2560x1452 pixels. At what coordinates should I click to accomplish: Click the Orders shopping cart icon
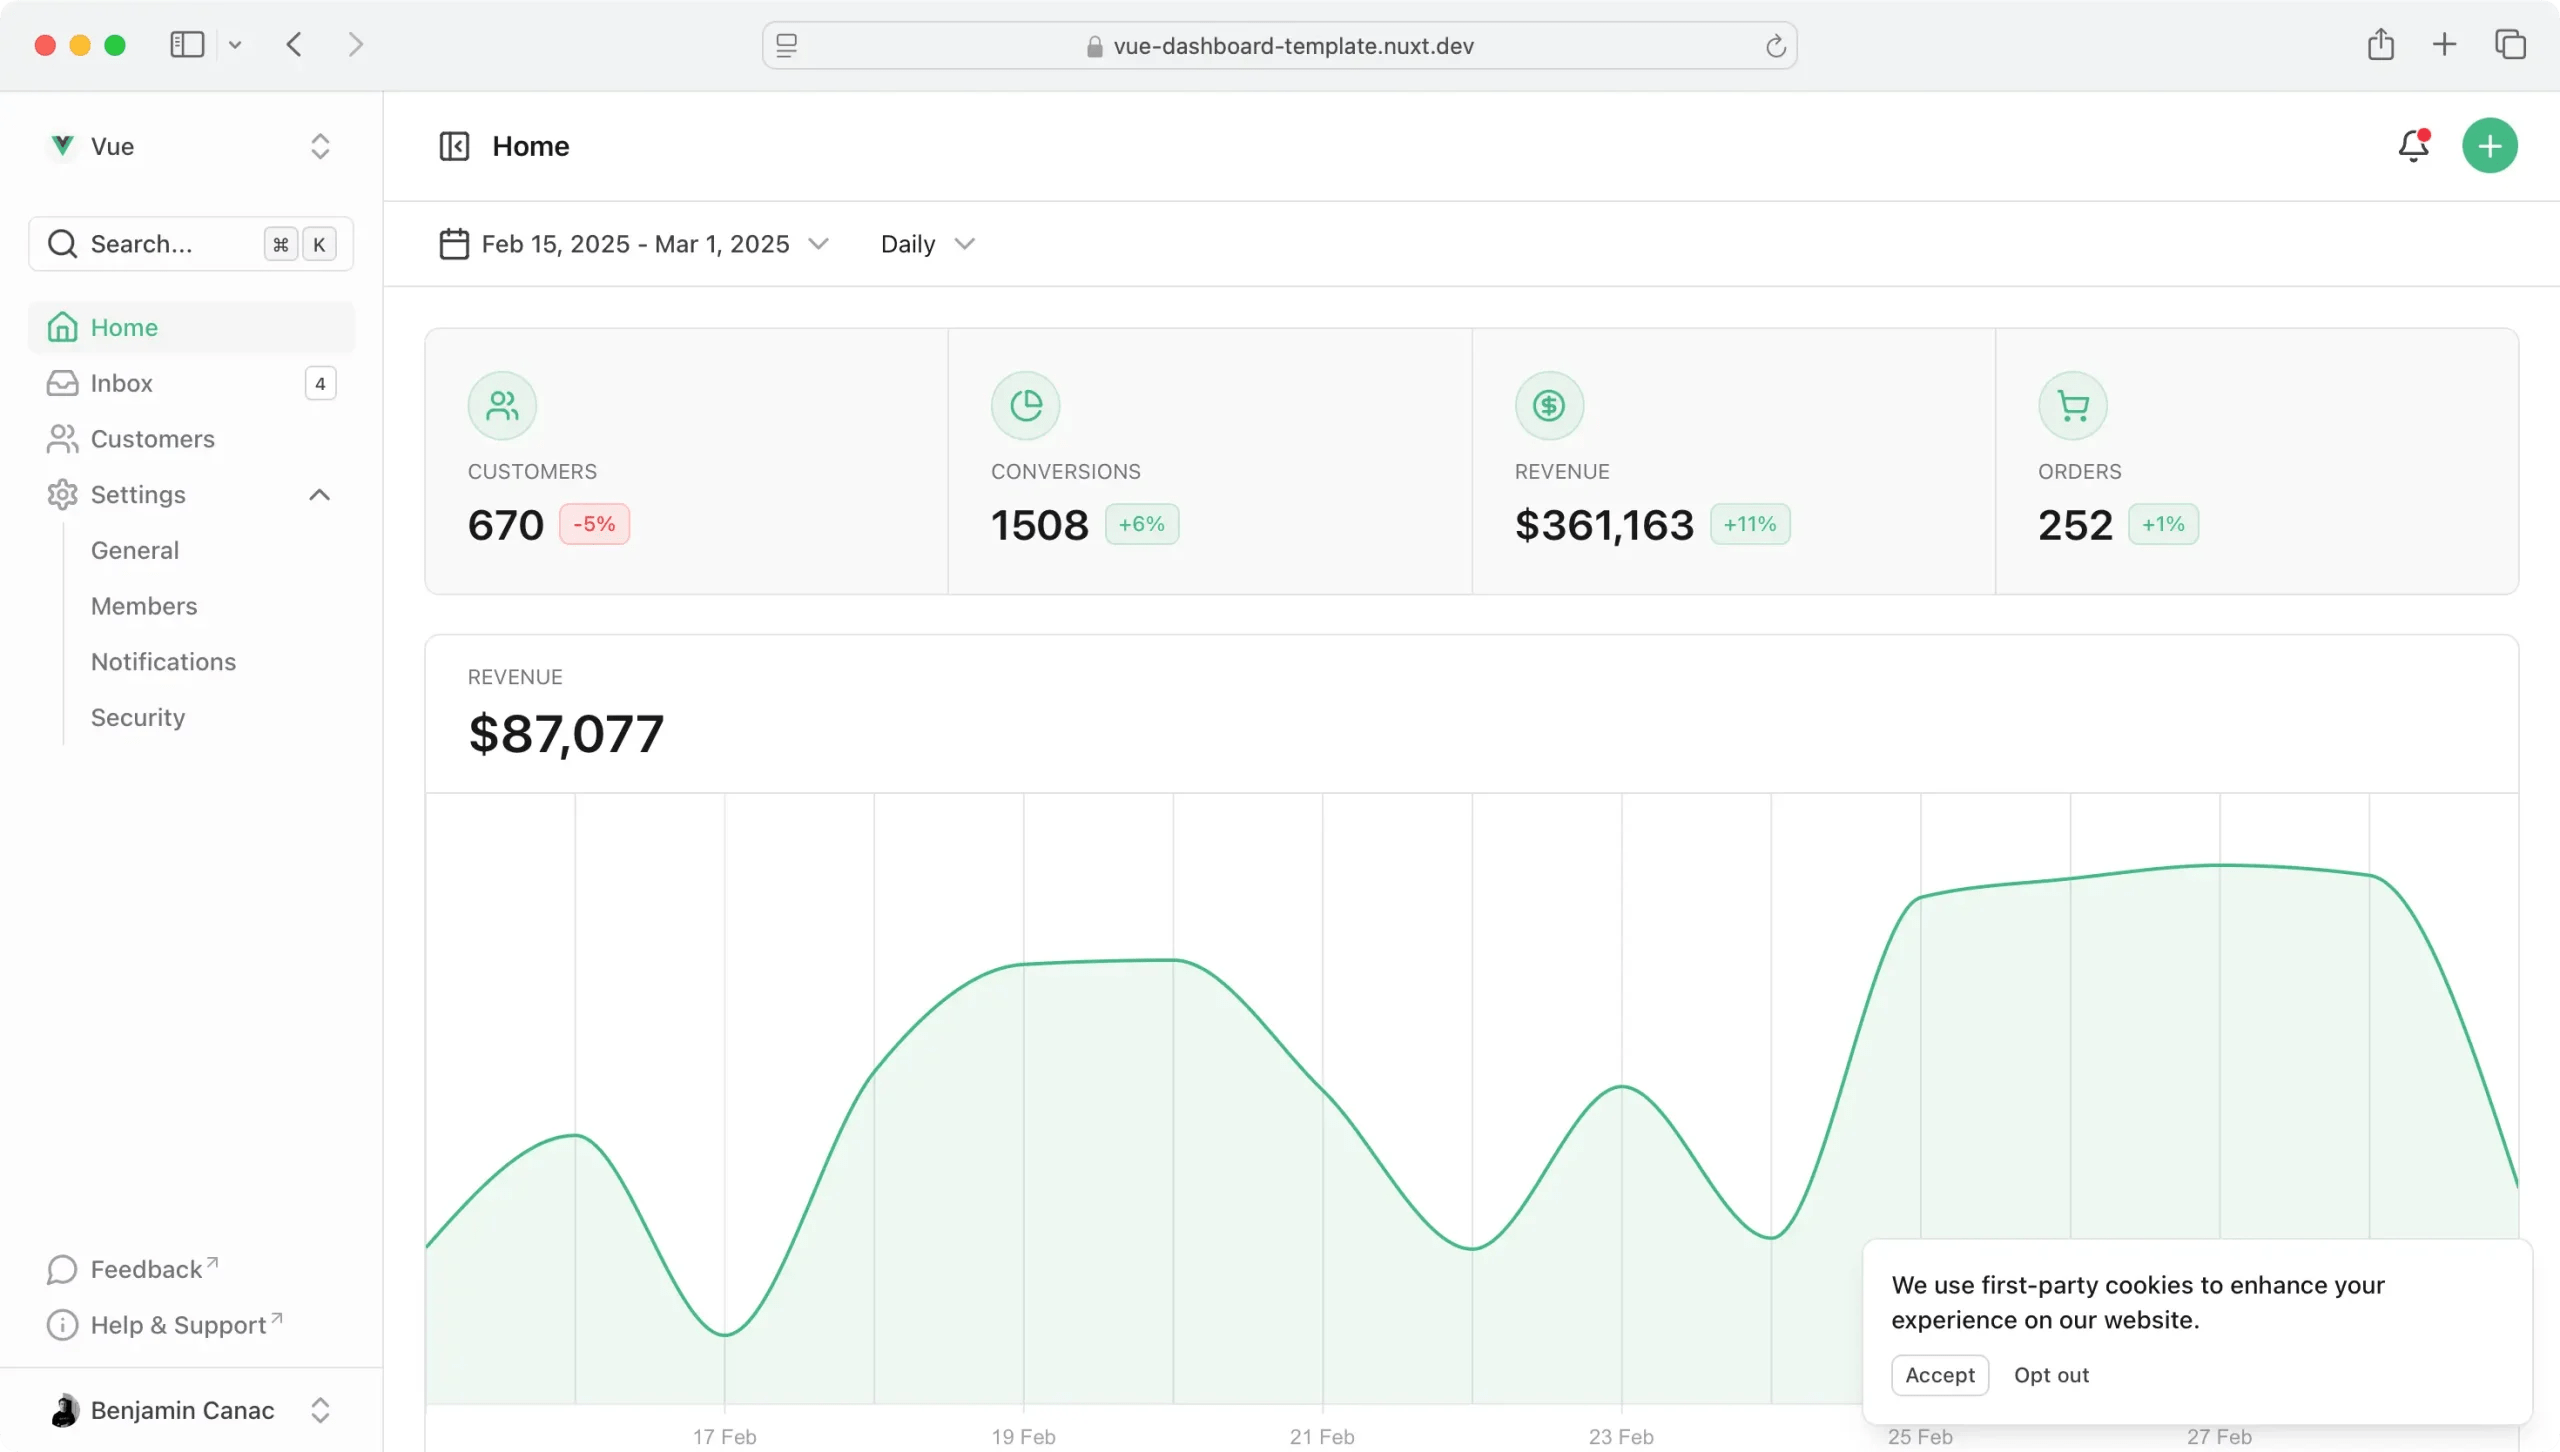2072,406
